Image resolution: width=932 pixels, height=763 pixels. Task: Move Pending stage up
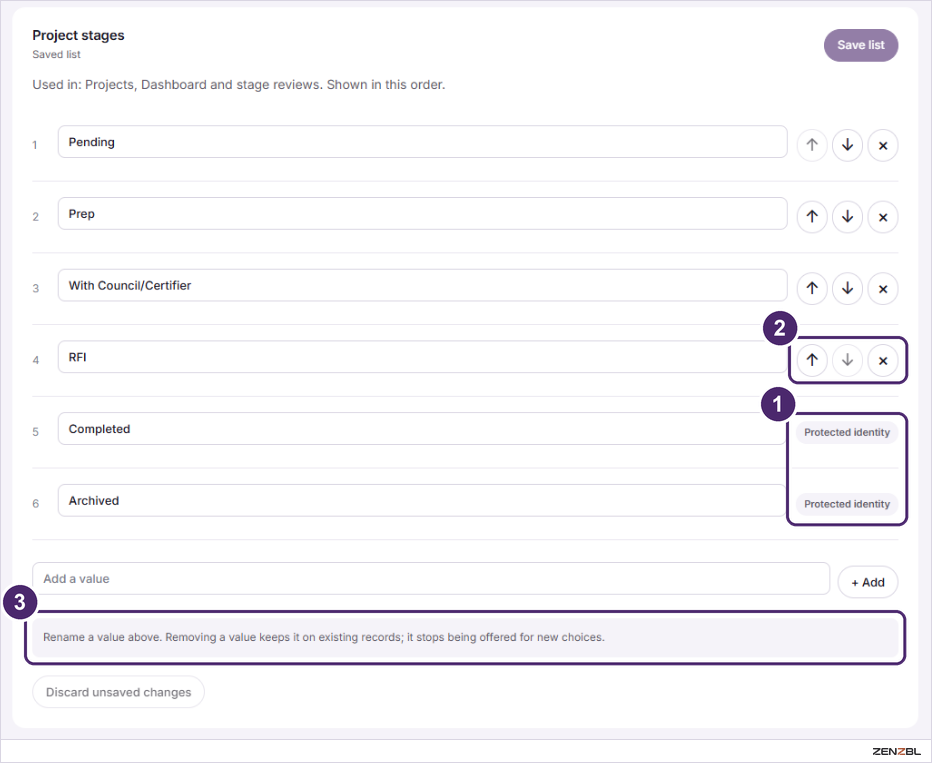812,145
